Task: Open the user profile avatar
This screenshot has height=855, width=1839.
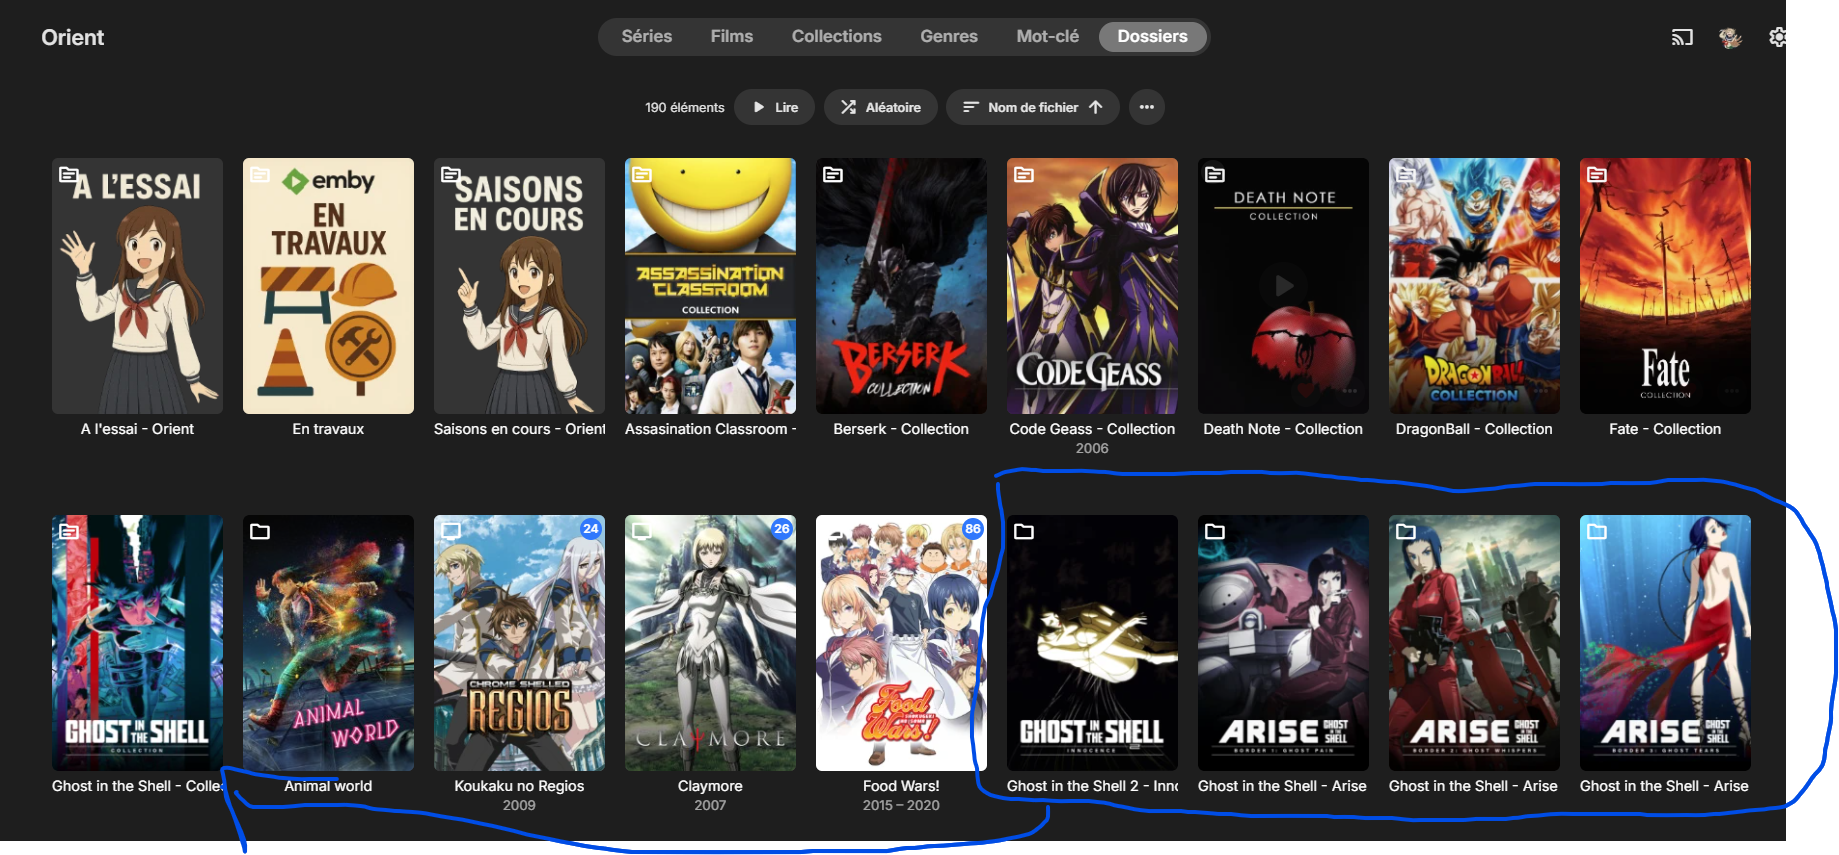Action: pos(1730,38)
